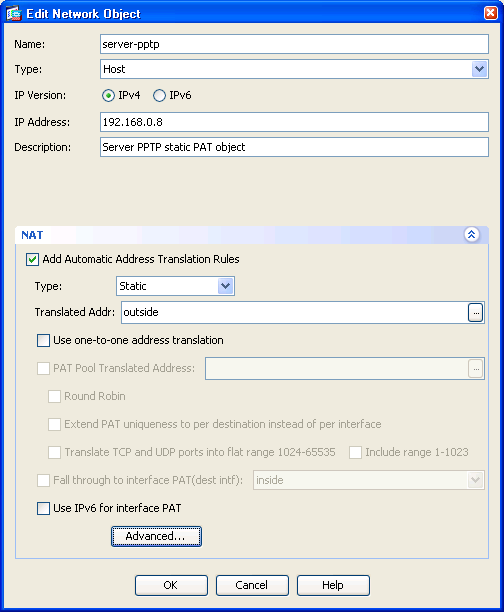
Task: Click the NAT section header label
Action: 32,235
